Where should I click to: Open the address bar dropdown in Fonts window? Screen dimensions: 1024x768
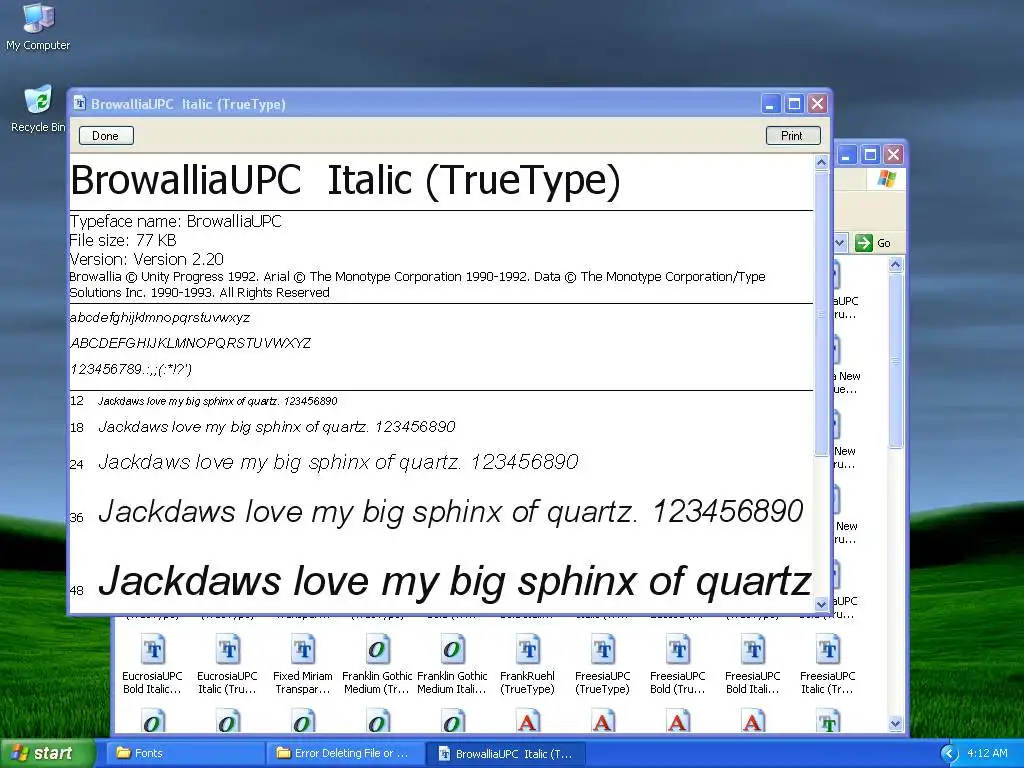tap(840, 243)
